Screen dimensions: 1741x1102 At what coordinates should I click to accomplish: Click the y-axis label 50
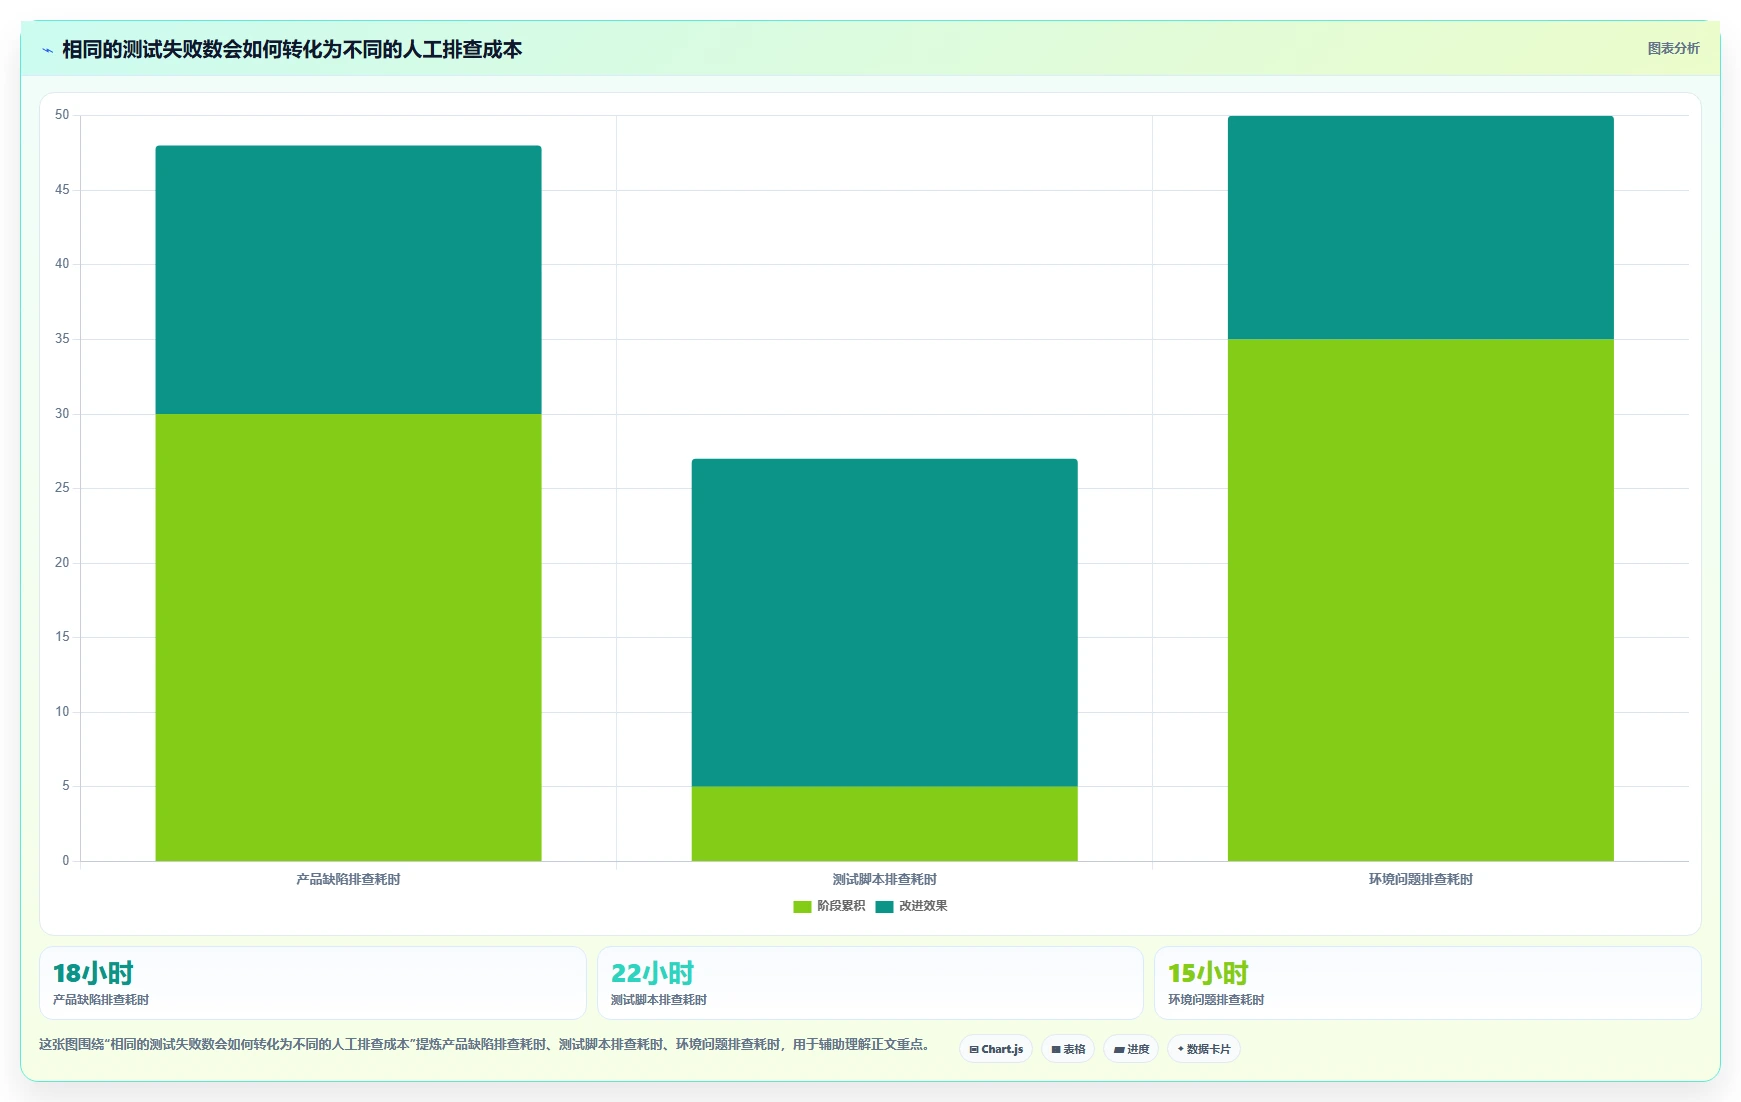[x=62, y=115]
